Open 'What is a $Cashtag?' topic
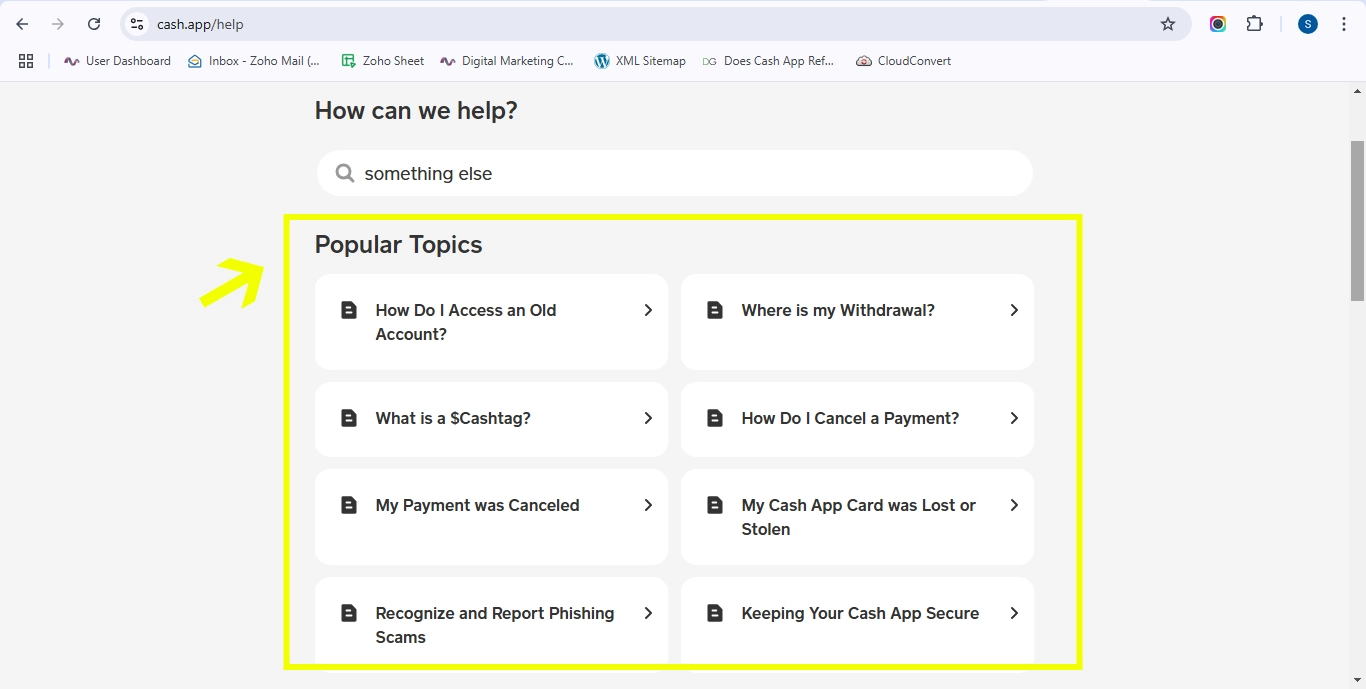The image size is (1366, 689). pos(491,419)
